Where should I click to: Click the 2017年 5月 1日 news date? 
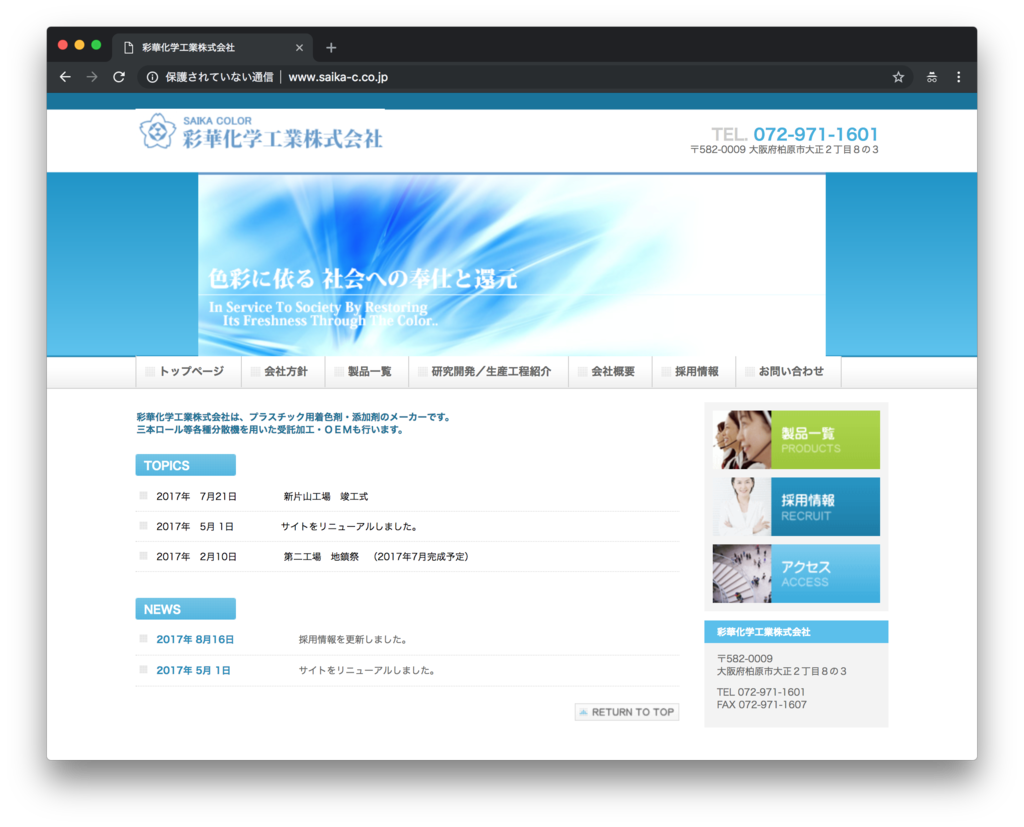coord(193,670)
